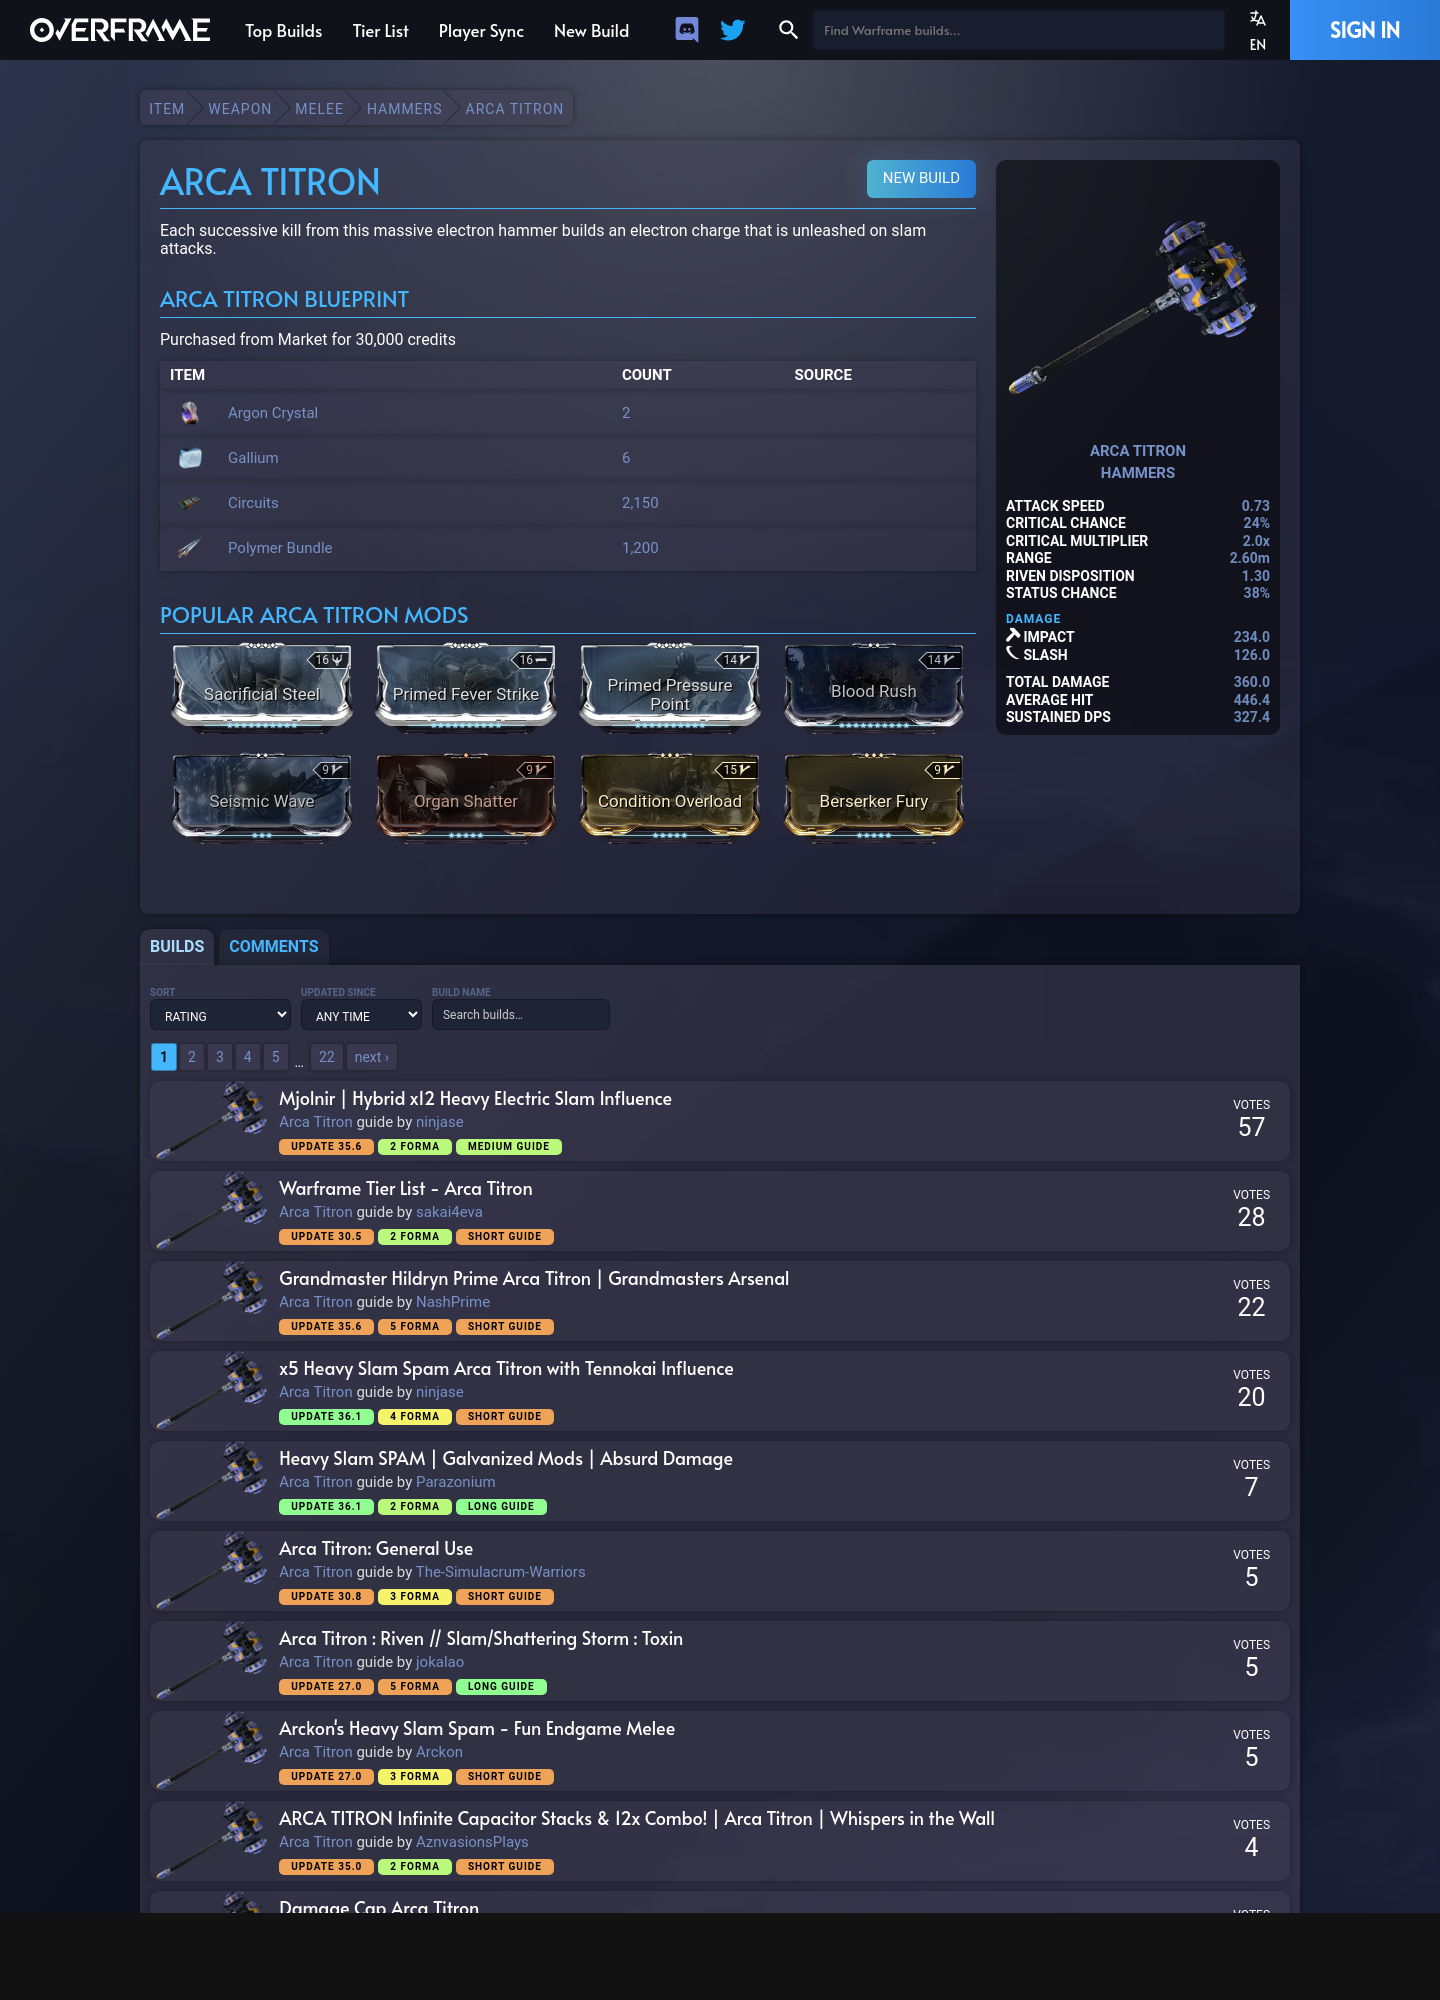1440x2000 pixels.
Task: Click the Gallium item icon
Action: [190, 458]
